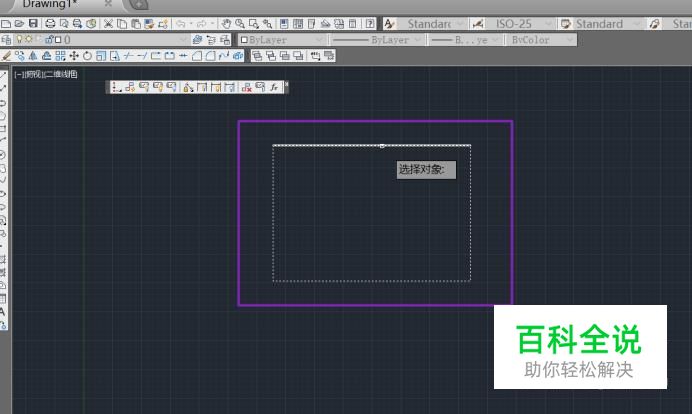Cut selection with scissors icon

tap(108, 24)
